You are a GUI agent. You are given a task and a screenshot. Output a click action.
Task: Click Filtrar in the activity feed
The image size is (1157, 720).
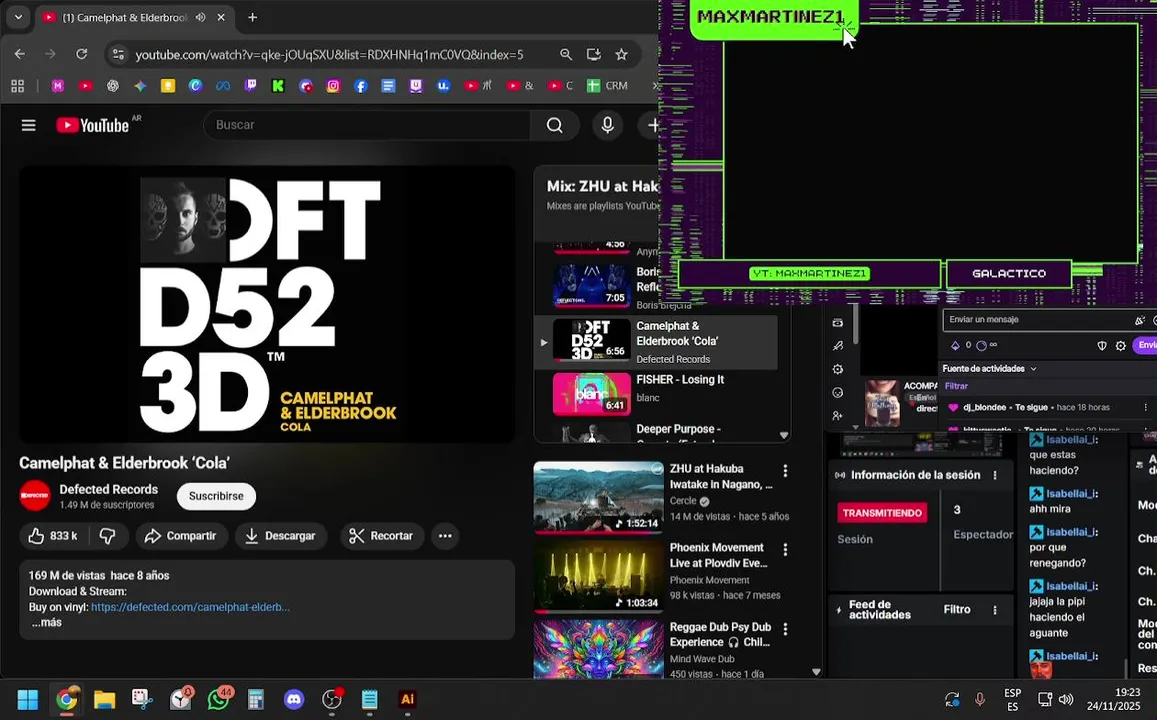pos(956,386)
